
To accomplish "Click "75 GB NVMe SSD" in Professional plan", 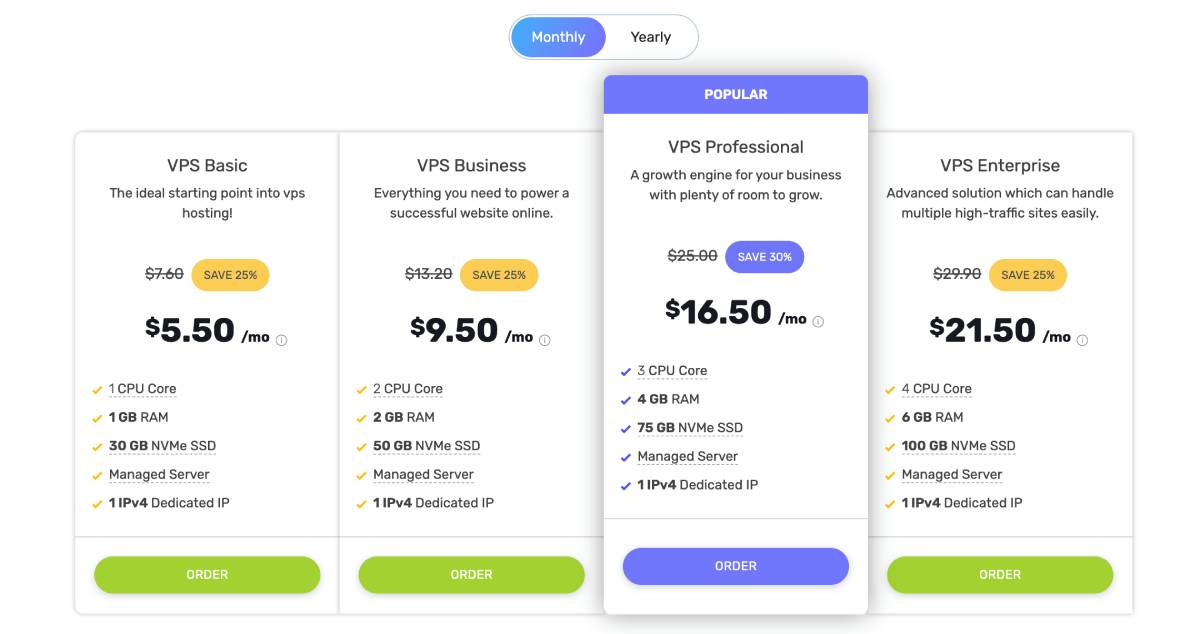I will (x=690, y=428).
